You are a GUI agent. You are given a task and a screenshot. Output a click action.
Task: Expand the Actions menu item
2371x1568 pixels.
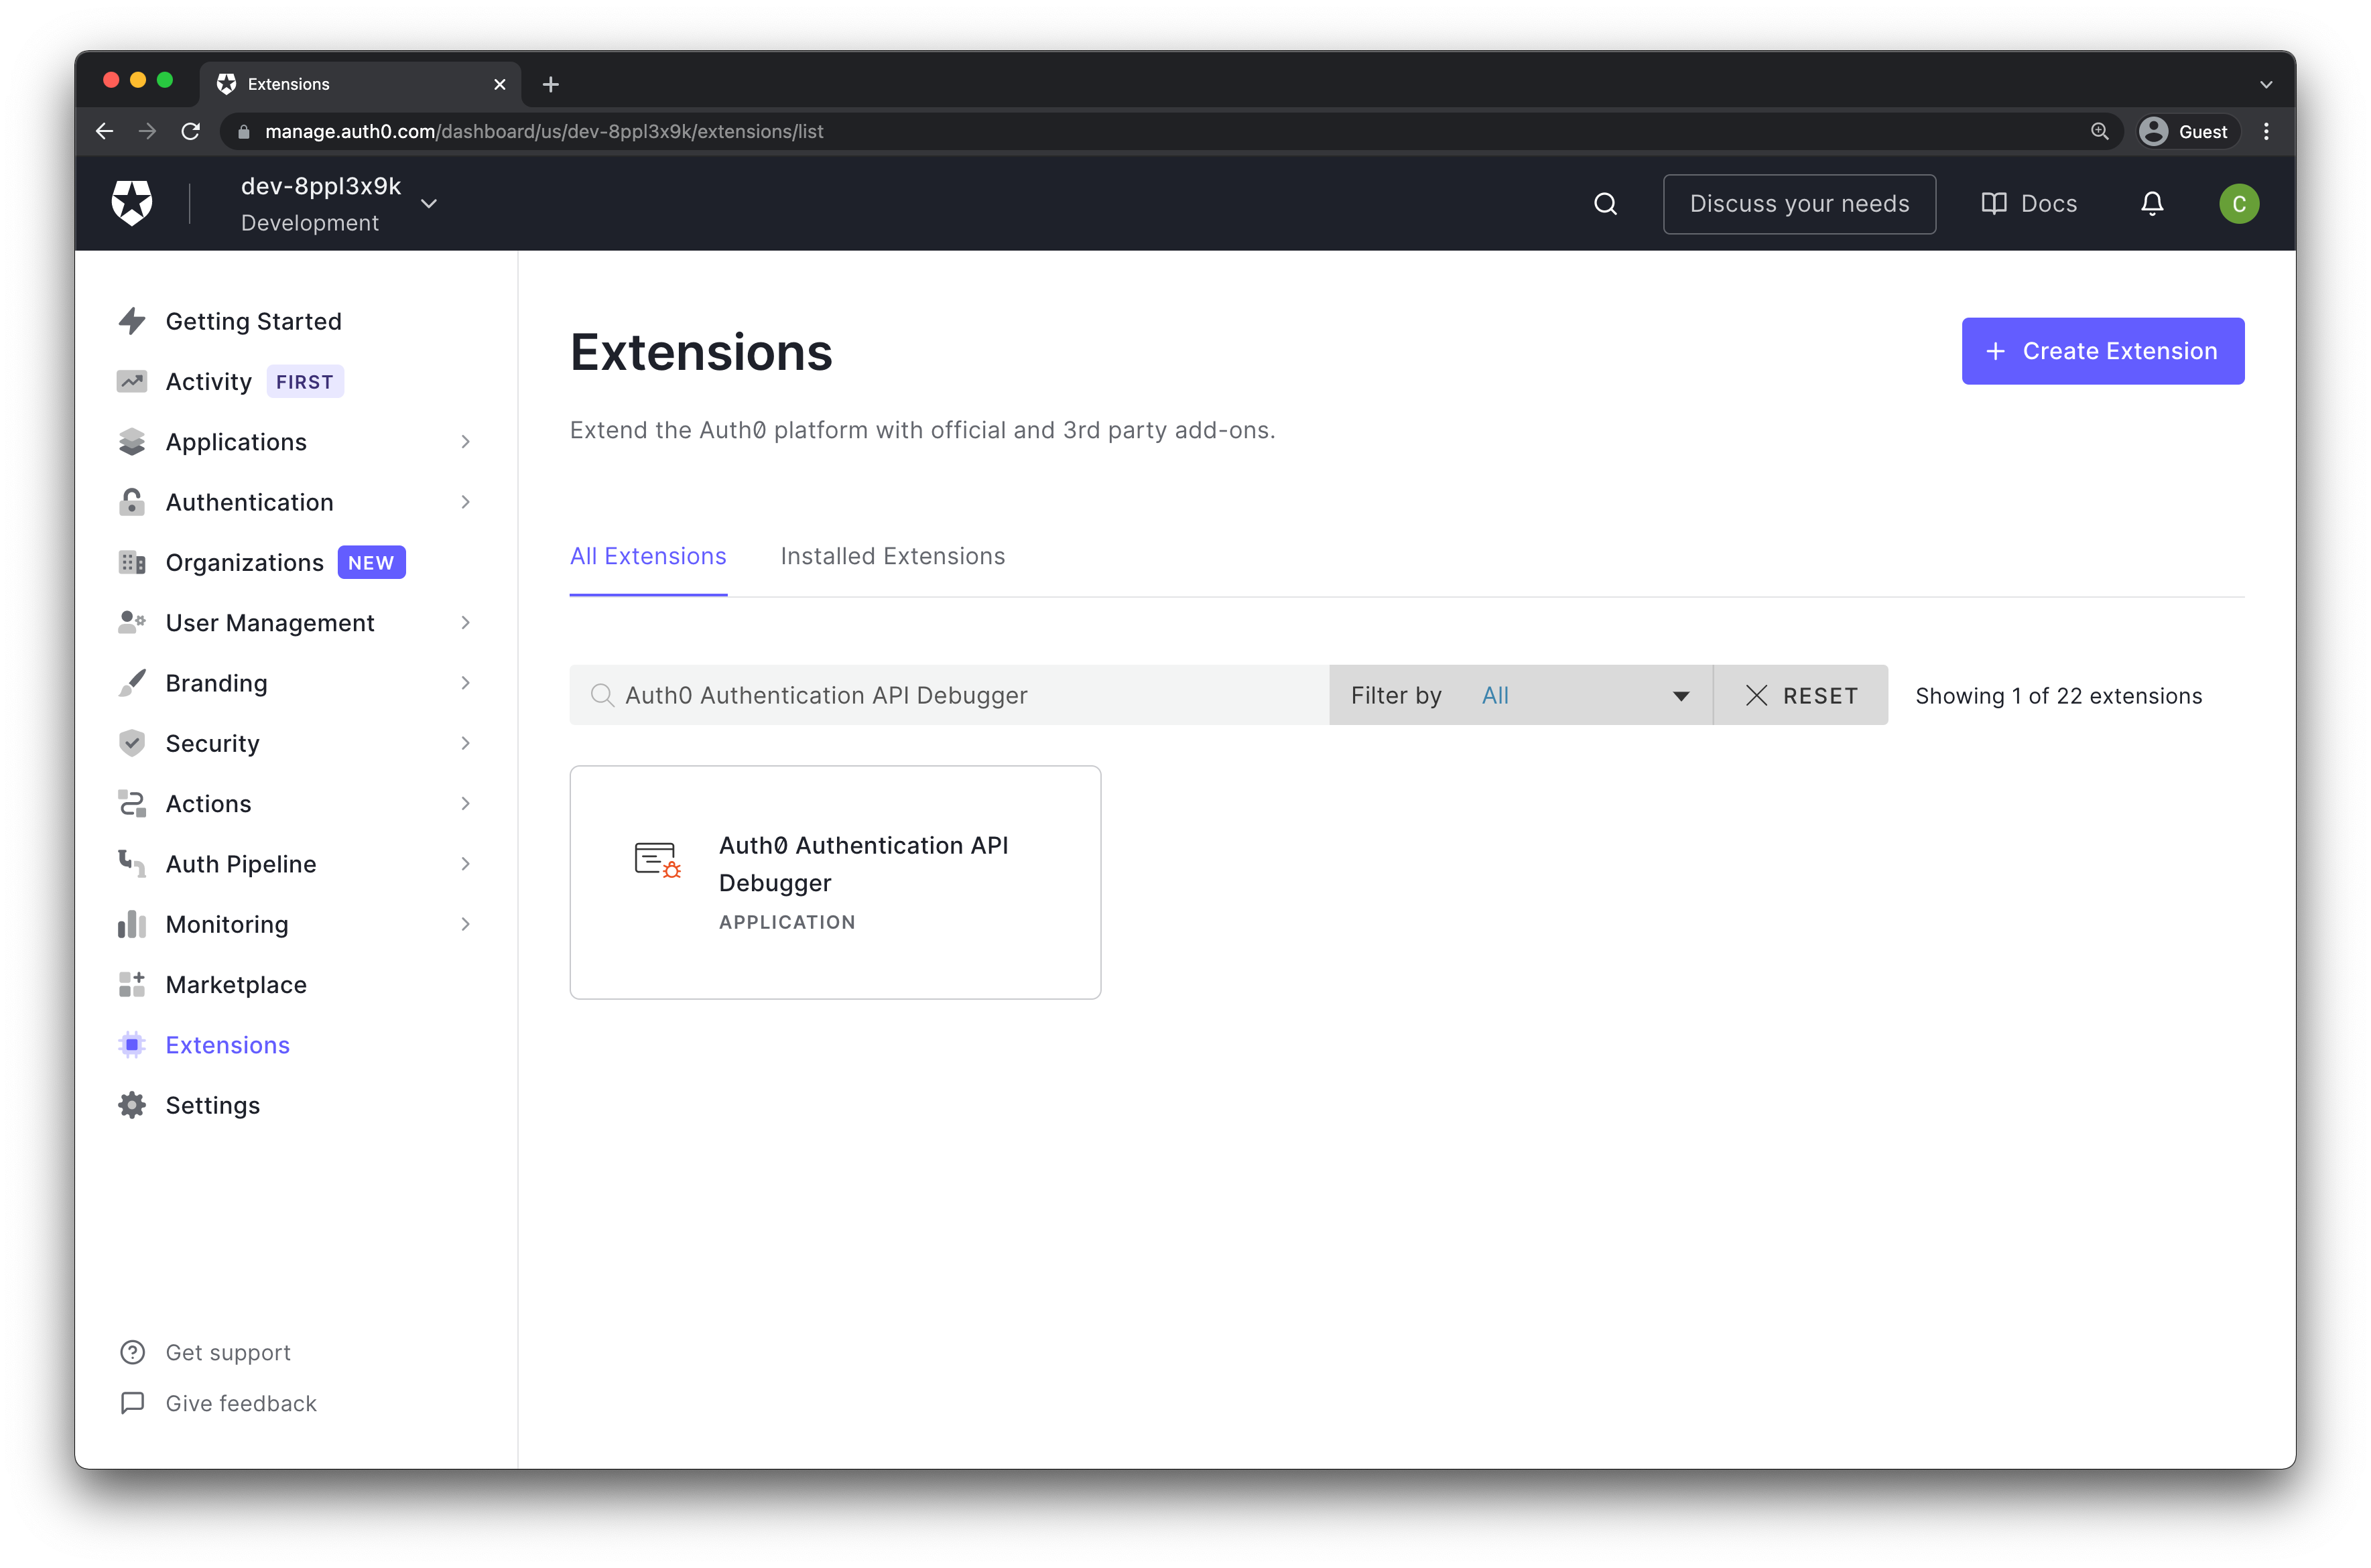464,803
